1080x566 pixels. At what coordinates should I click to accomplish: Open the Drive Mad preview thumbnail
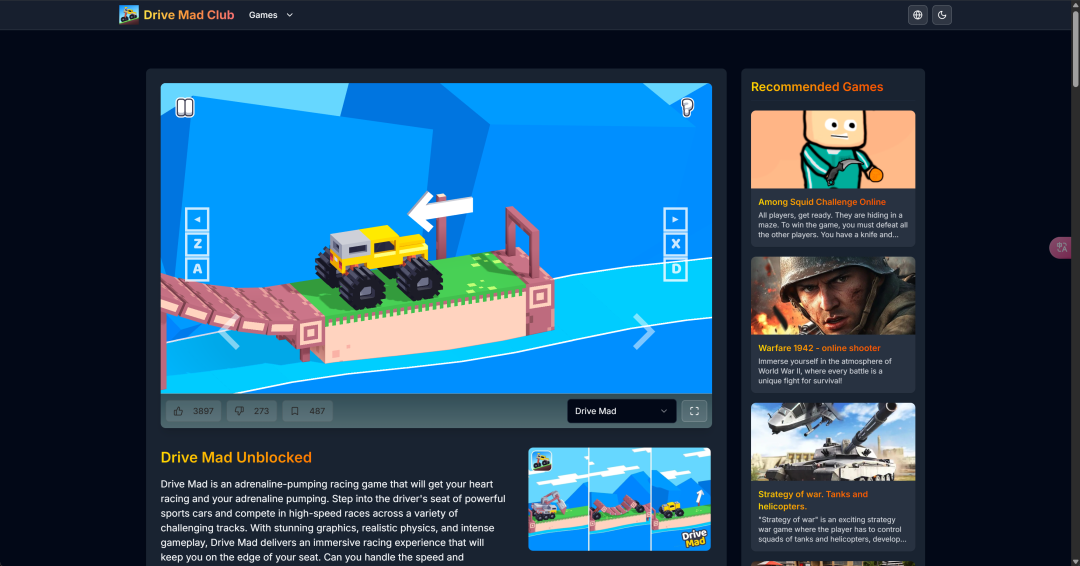coord(619,499)
